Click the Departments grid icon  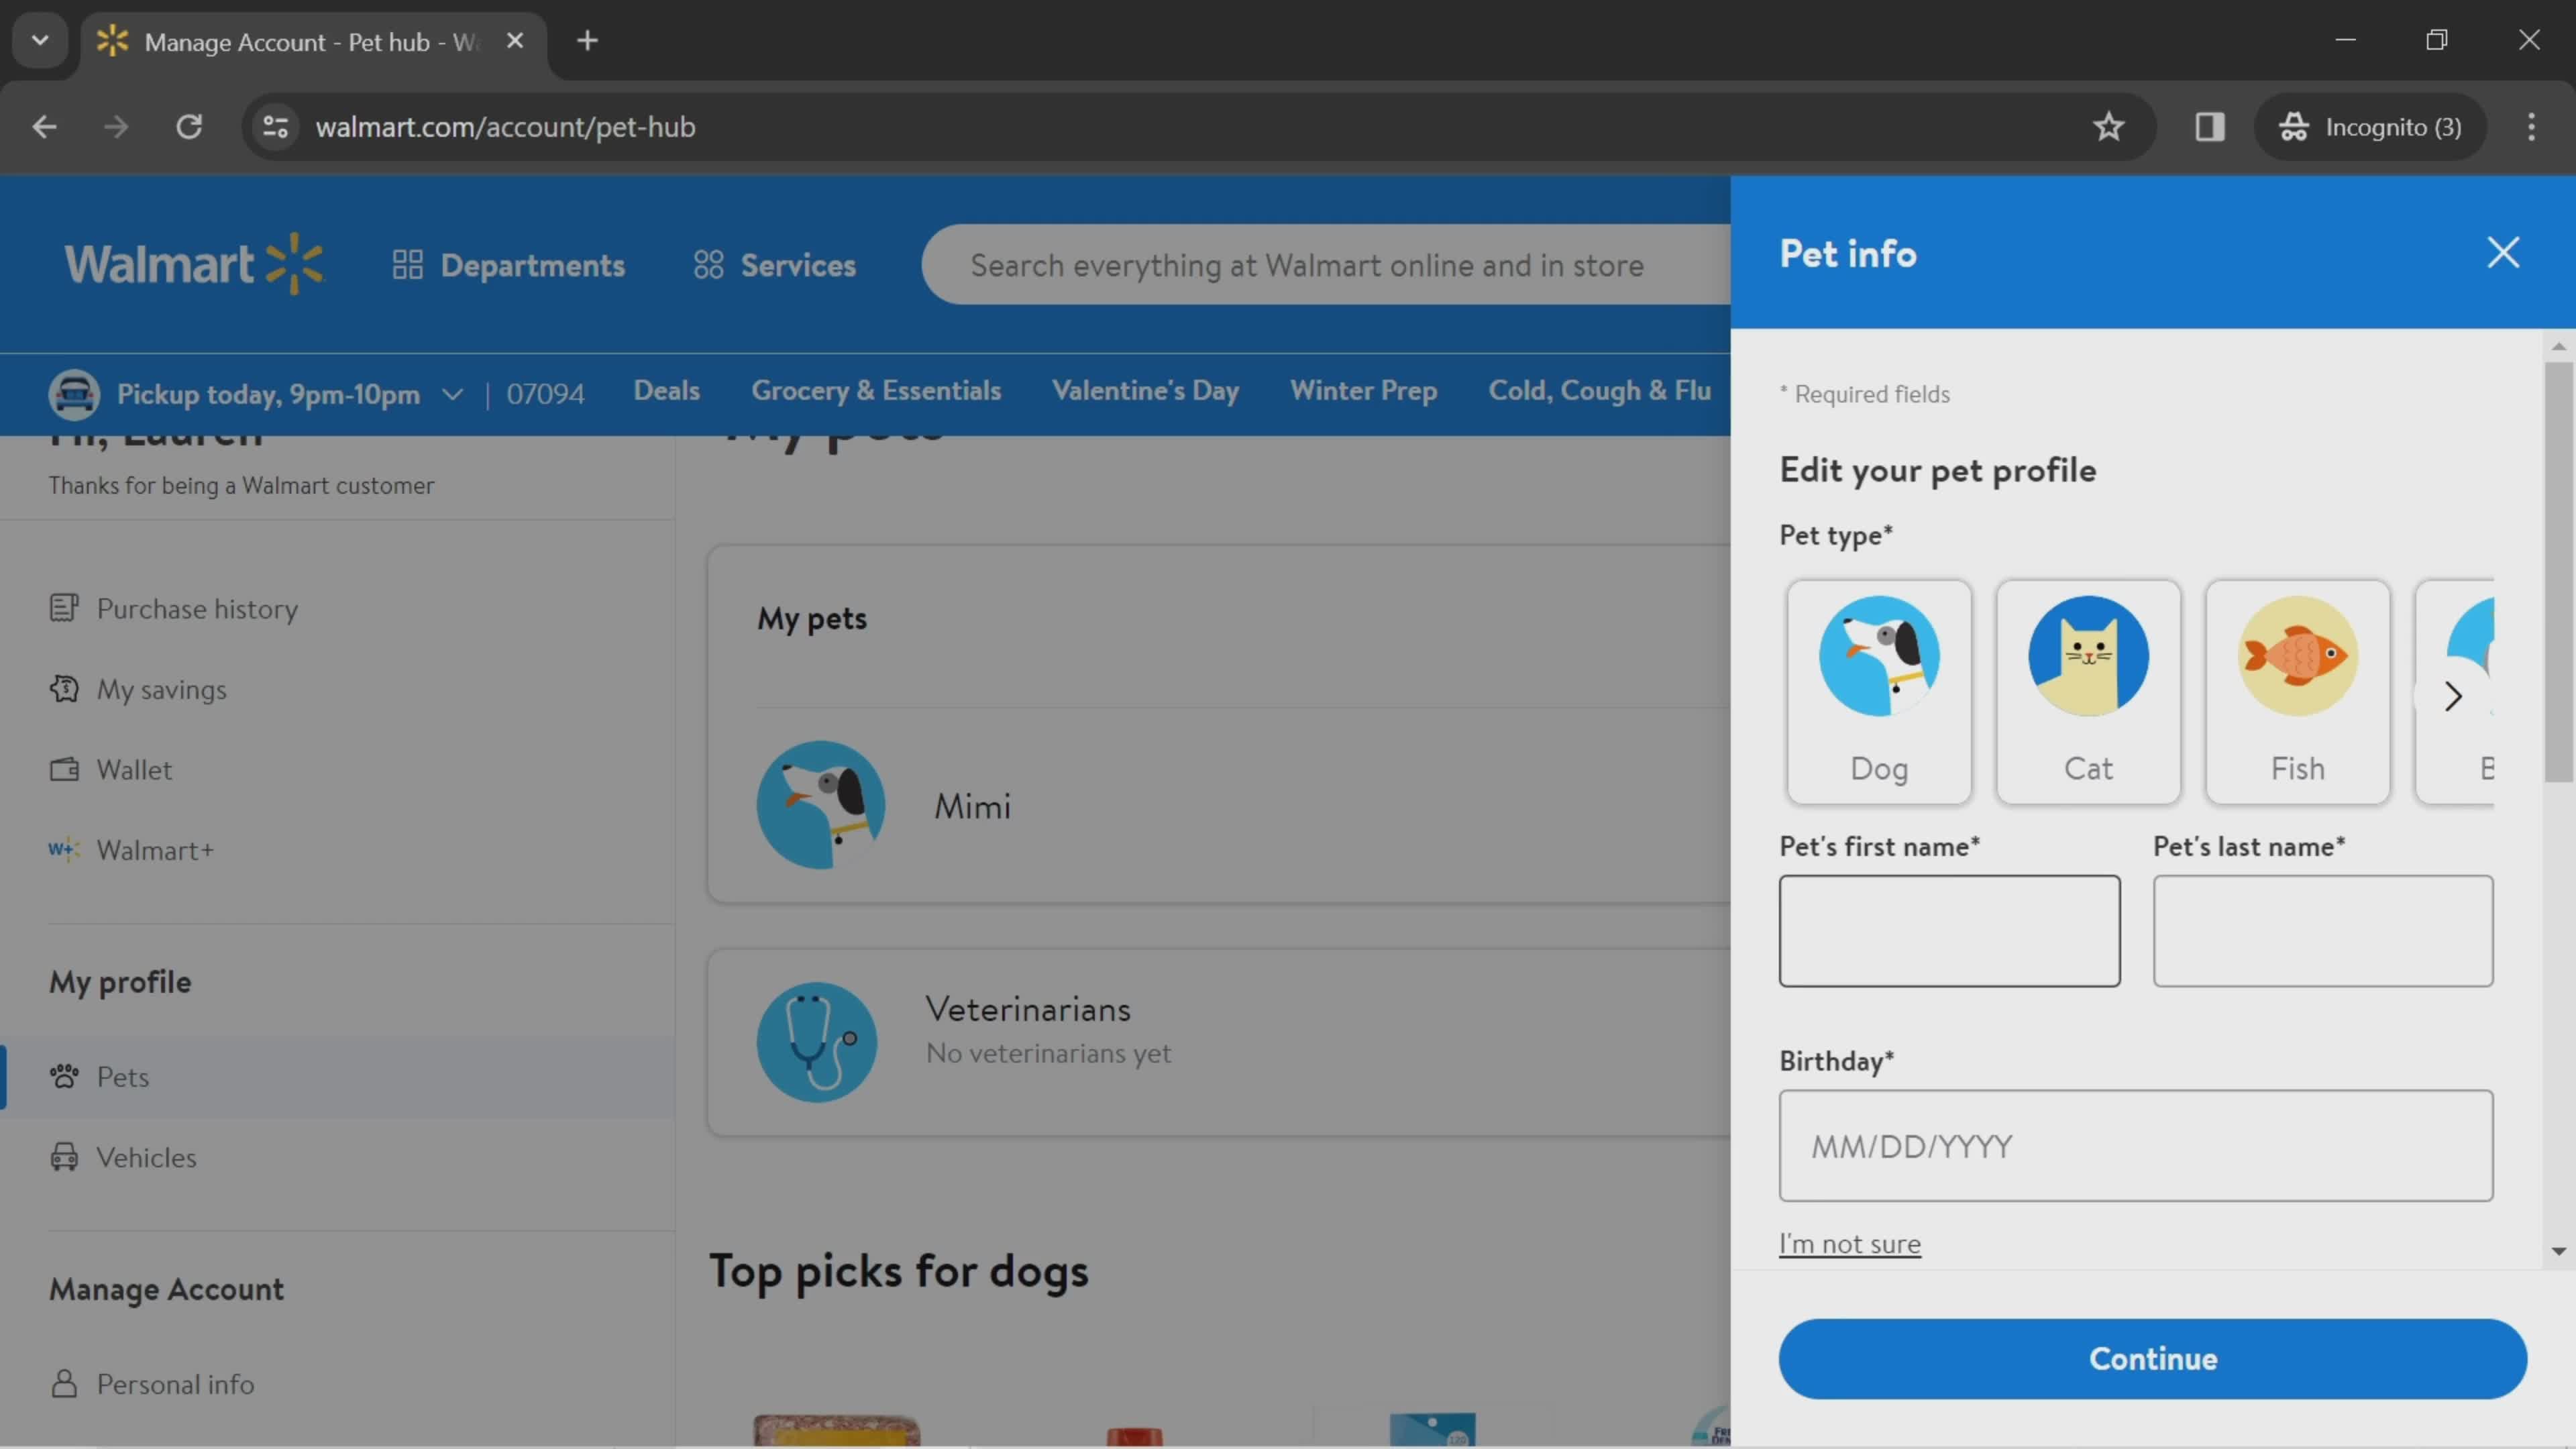408,265
